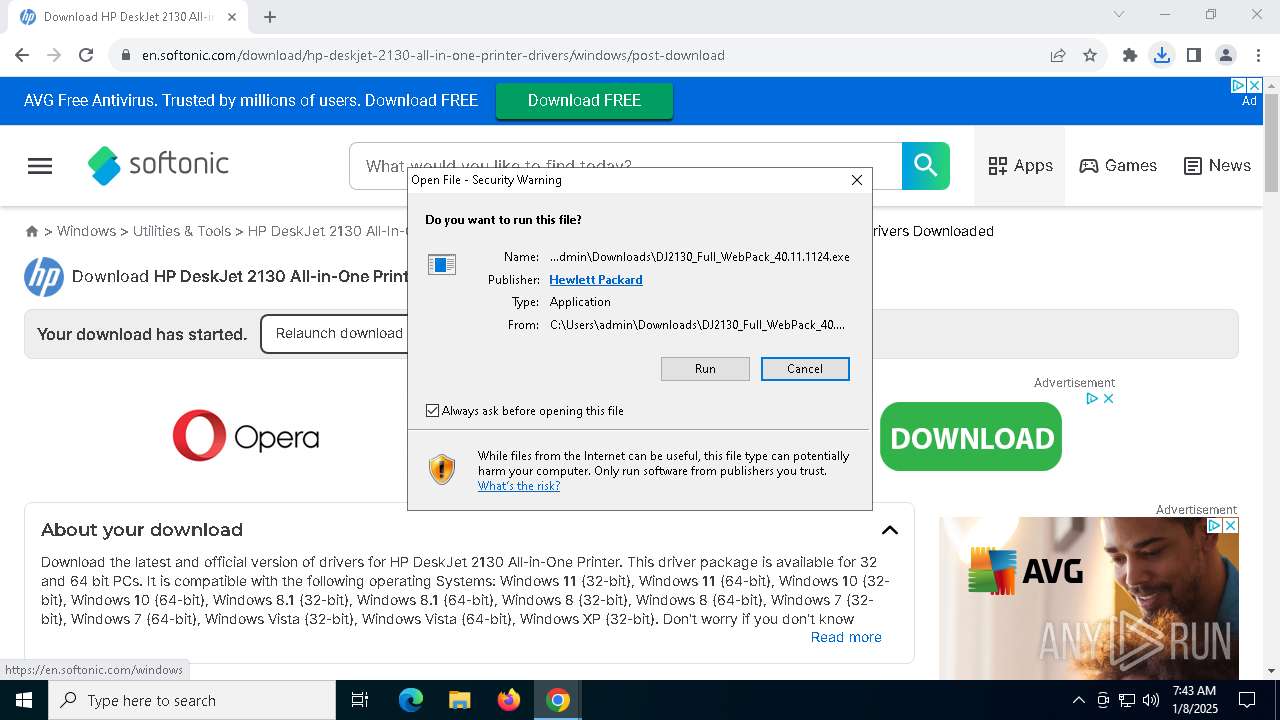This screenshot has height=720, width=1280.
Task: Click the green DOWNLOAD ad button
Action: [971, 437]
